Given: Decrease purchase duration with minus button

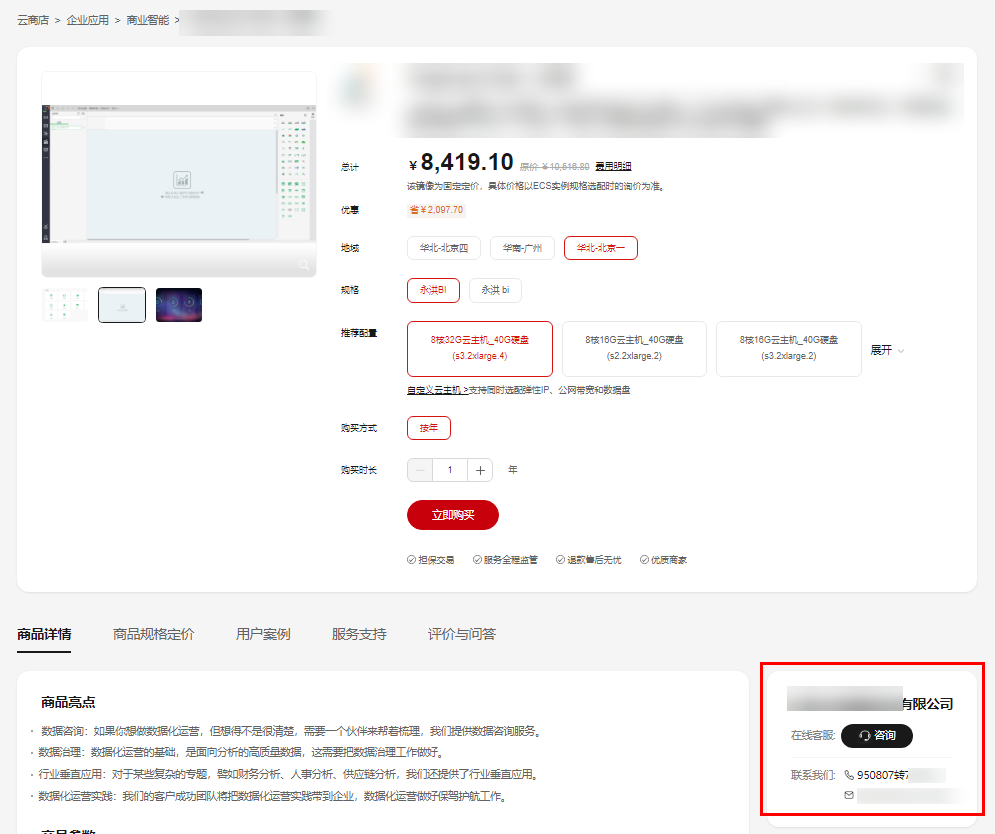Looking at the screenshot, I should [420, 470].
